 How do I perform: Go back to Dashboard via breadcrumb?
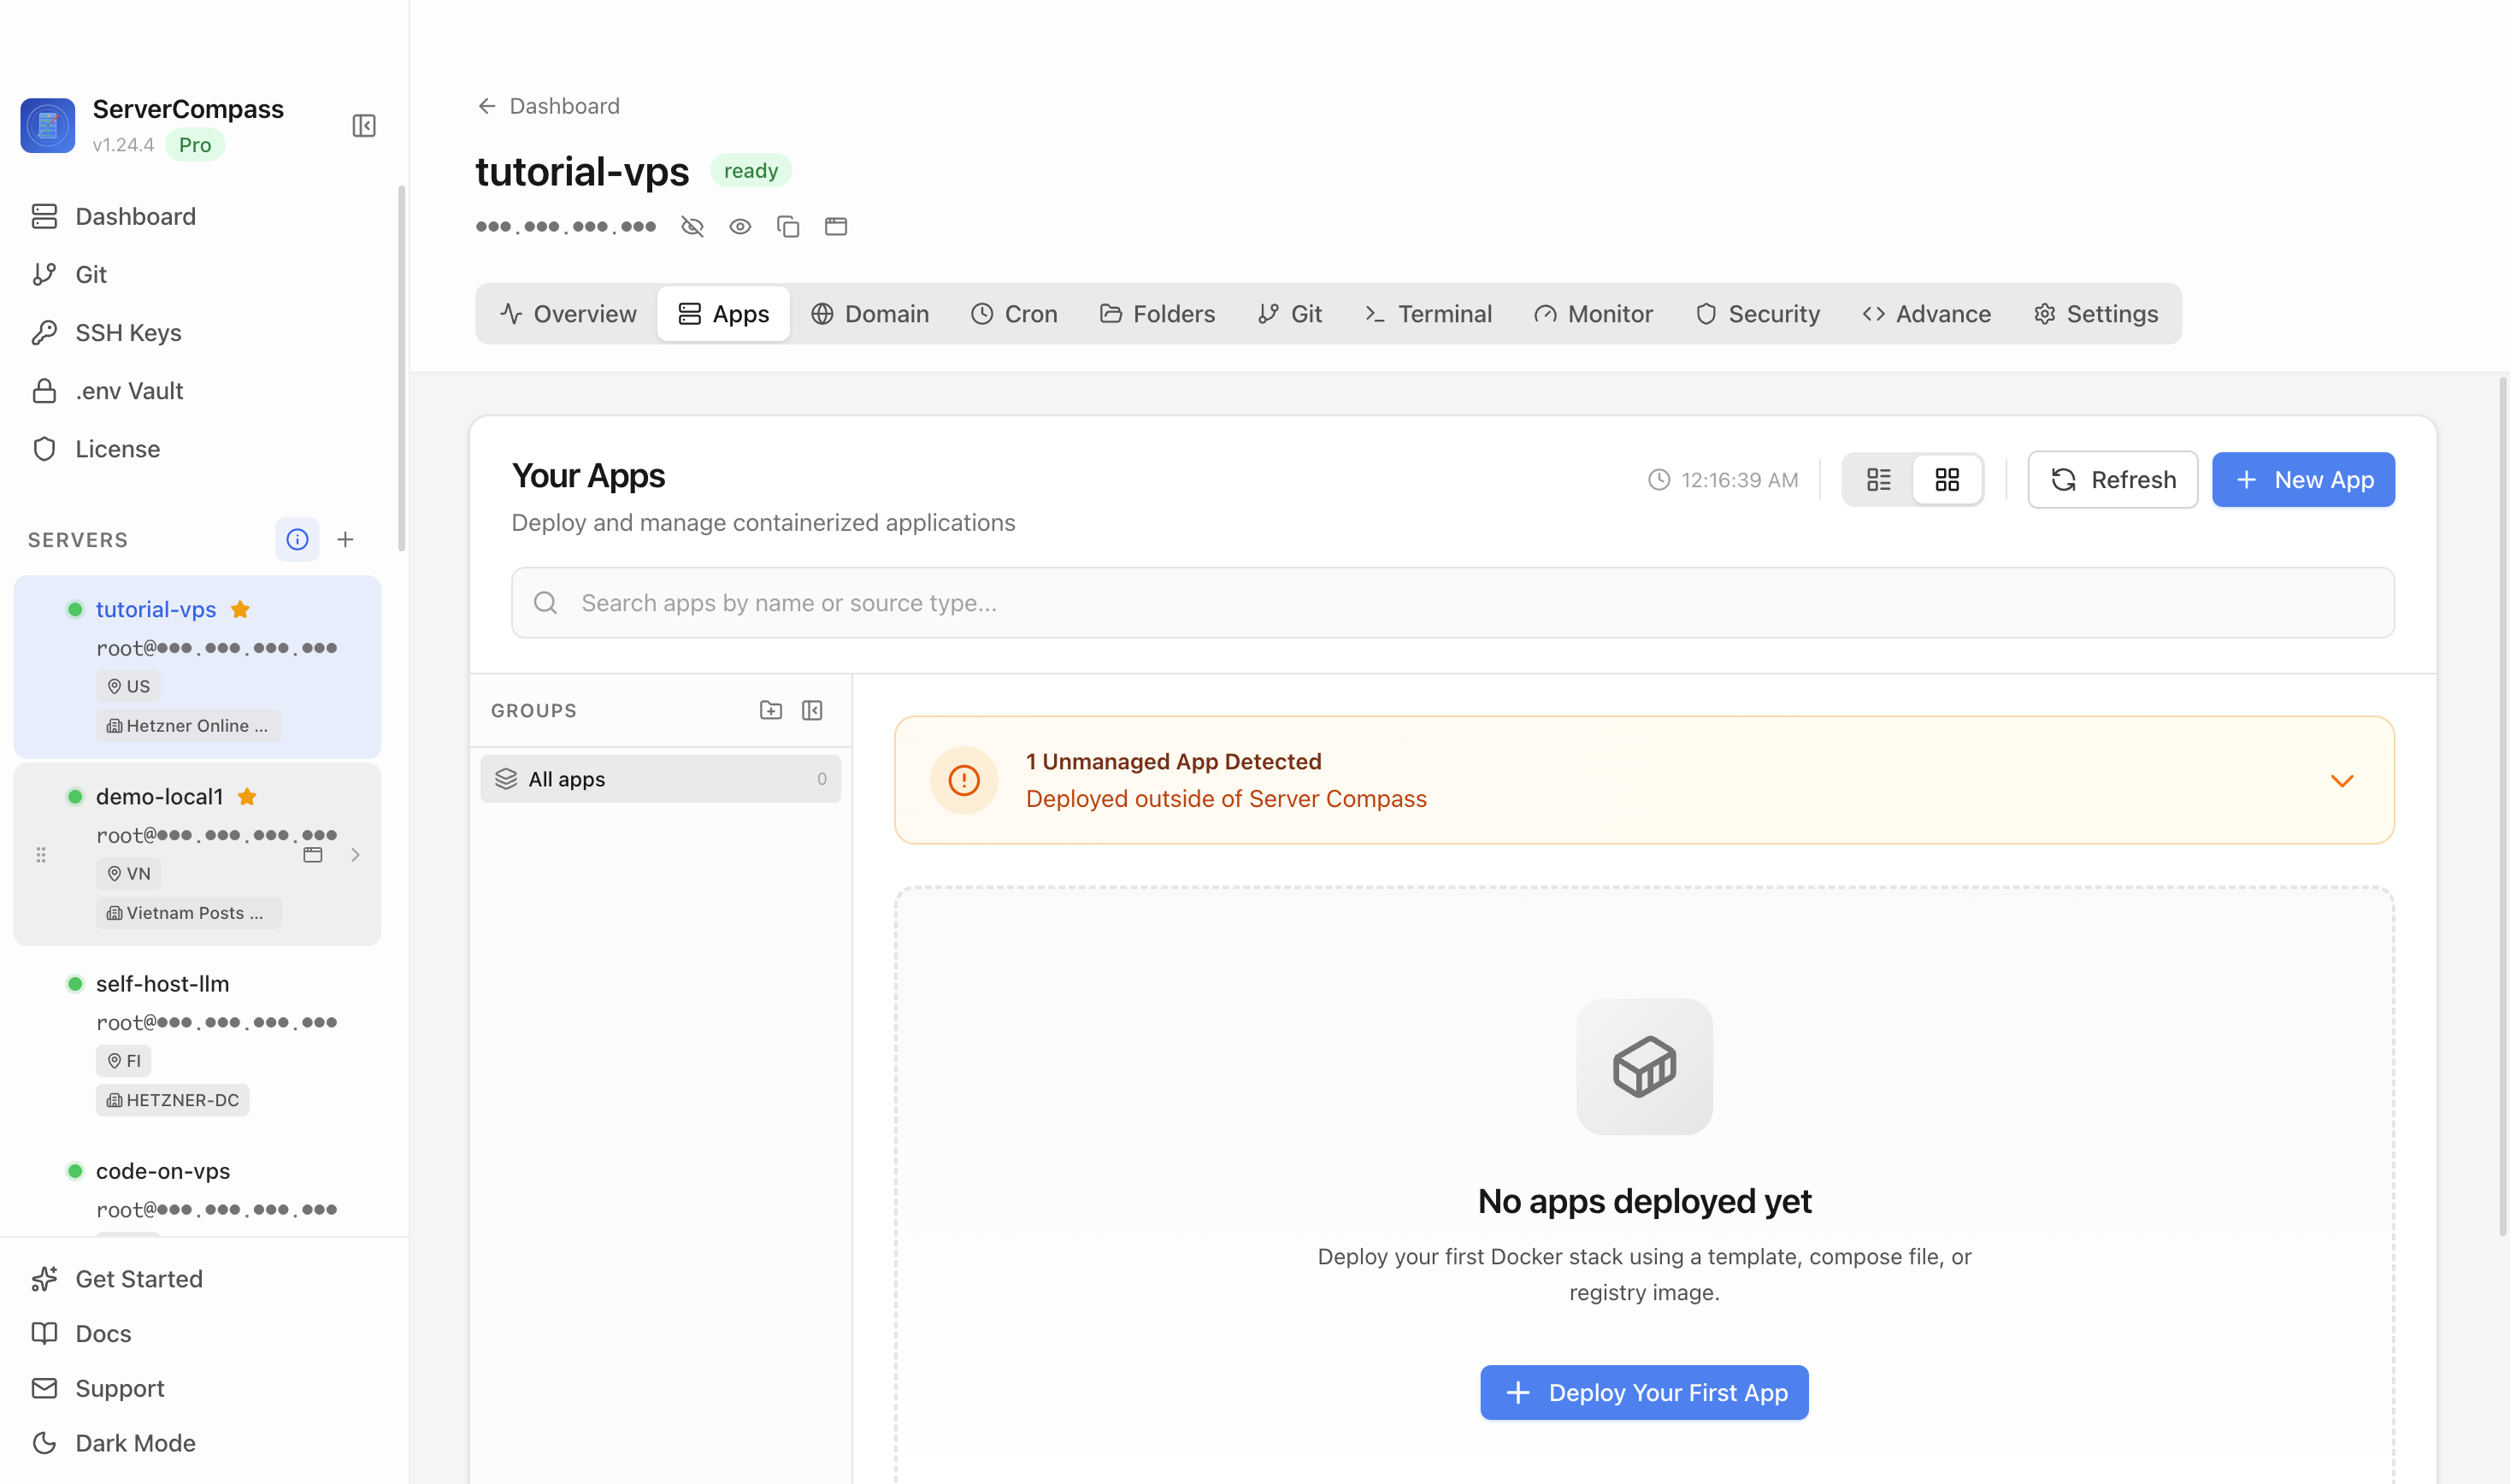[x=548, y=106]
